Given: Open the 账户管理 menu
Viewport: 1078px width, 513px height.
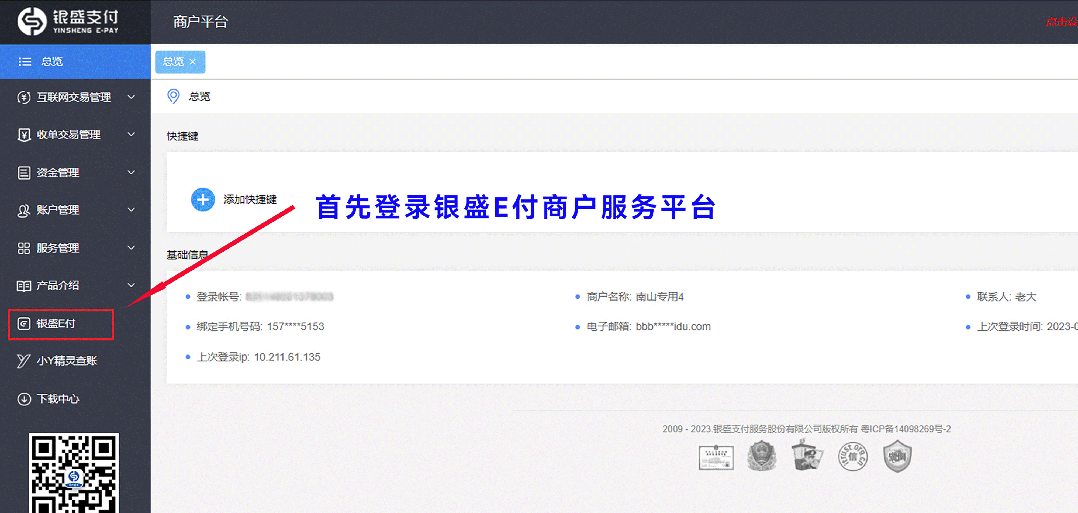Looking at the screenshot, I should pos(76,210).
